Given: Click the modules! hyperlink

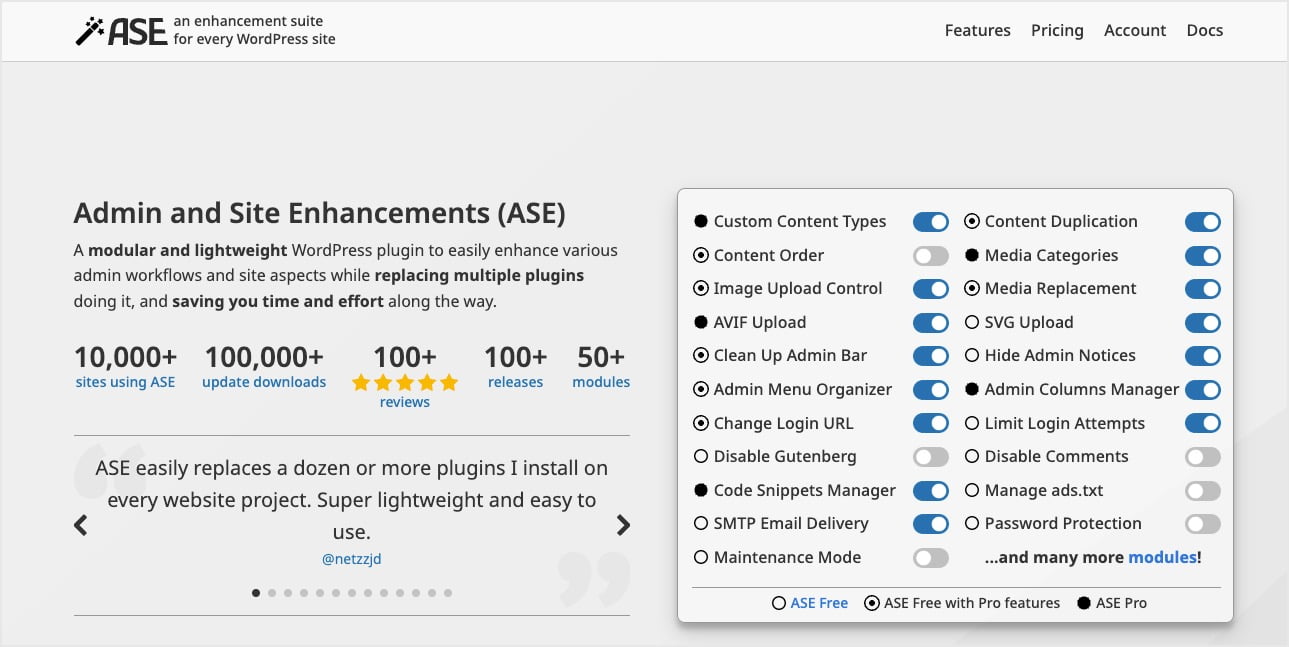Looking at the screenshot, I should (1162, 557).
